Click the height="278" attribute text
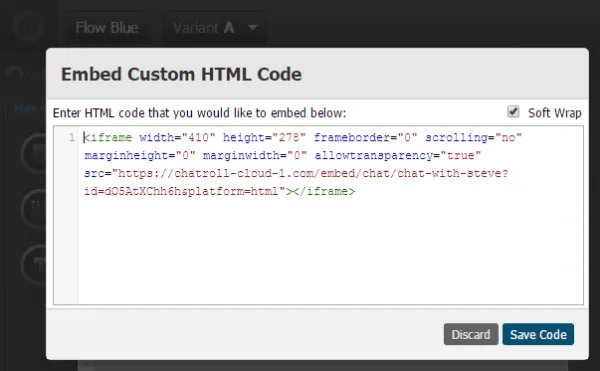This screenshot has width=600, height=371. 264,137
